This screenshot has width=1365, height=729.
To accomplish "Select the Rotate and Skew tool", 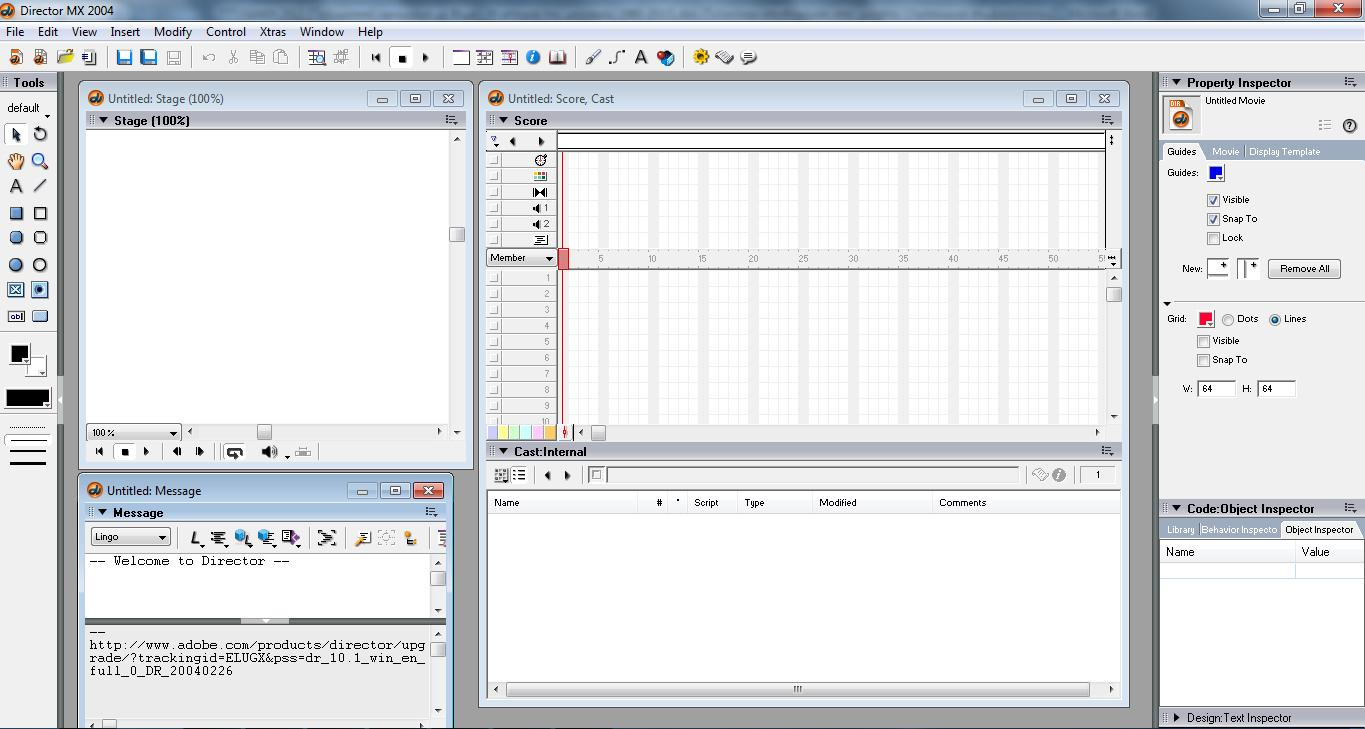I will pos(40,134).
